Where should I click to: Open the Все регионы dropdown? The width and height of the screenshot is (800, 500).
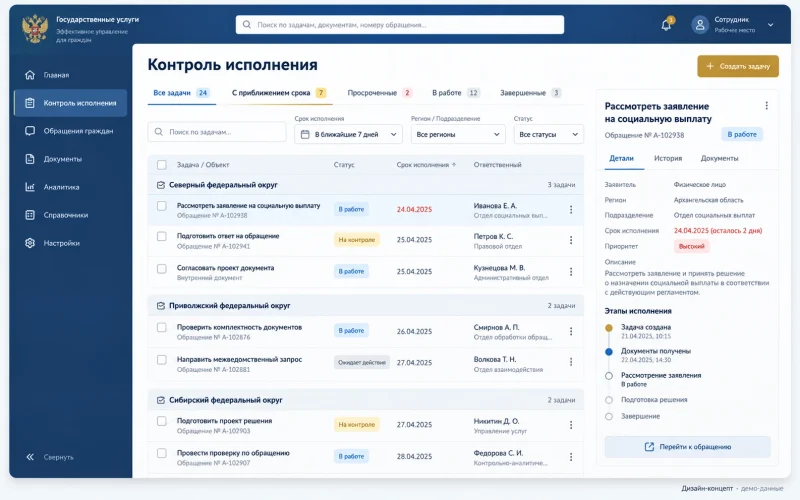pos(458,135)
